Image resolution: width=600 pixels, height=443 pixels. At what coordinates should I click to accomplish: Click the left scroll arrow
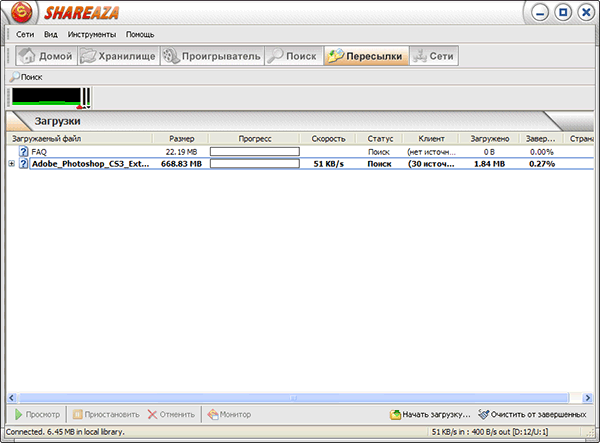point(11,398)
